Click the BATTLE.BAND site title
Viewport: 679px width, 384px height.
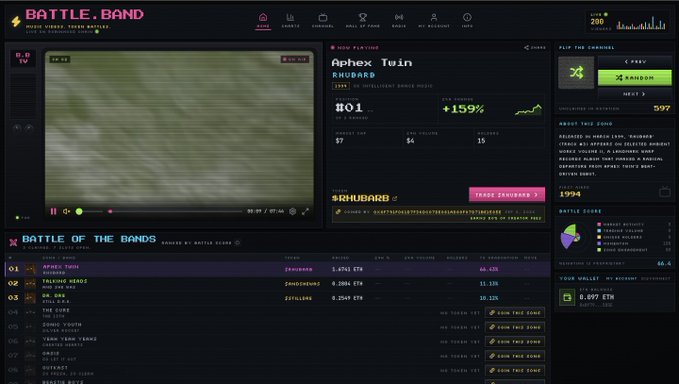[84, 14]
